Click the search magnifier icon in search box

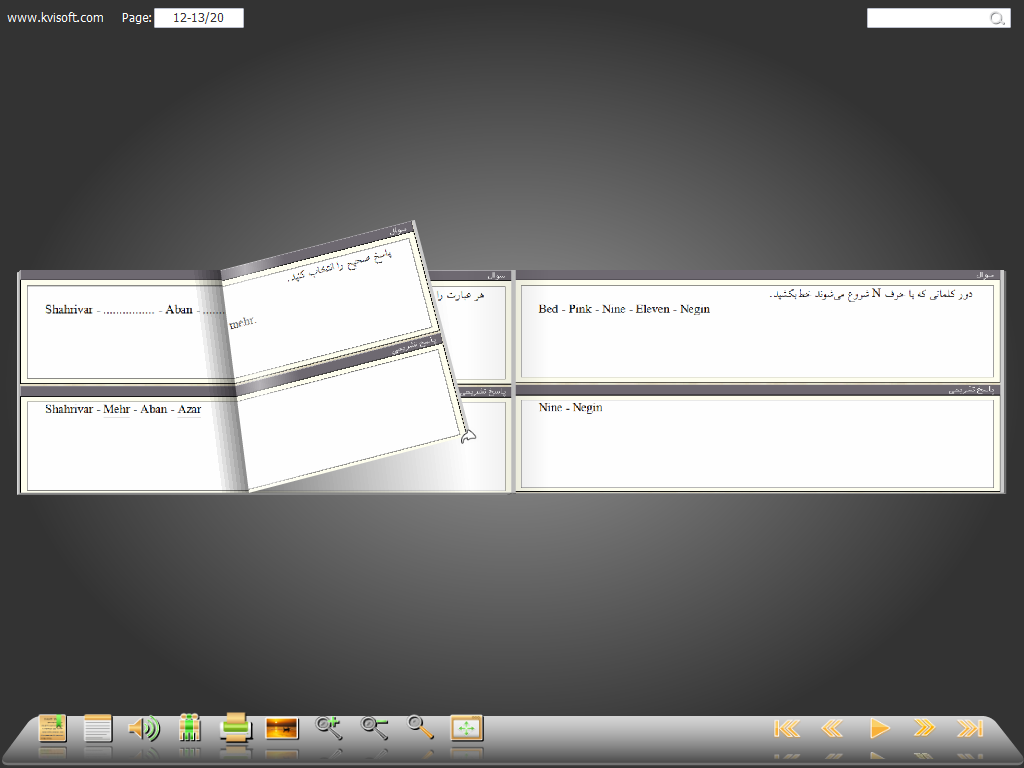pos(997,18)
